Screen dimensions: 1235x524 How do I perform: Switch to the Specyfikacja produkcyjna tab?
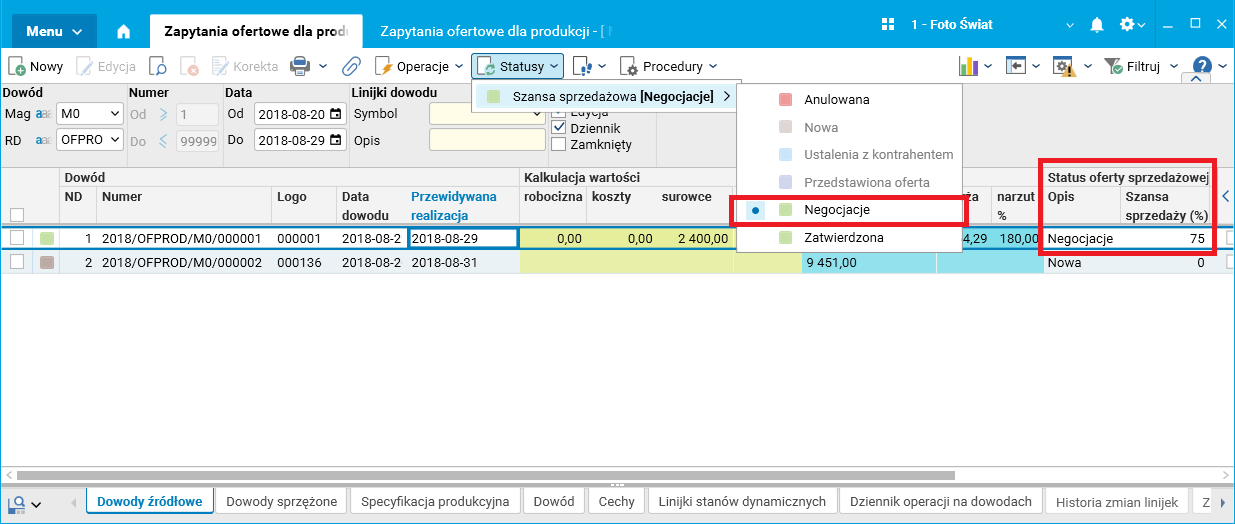click(435, 501)
